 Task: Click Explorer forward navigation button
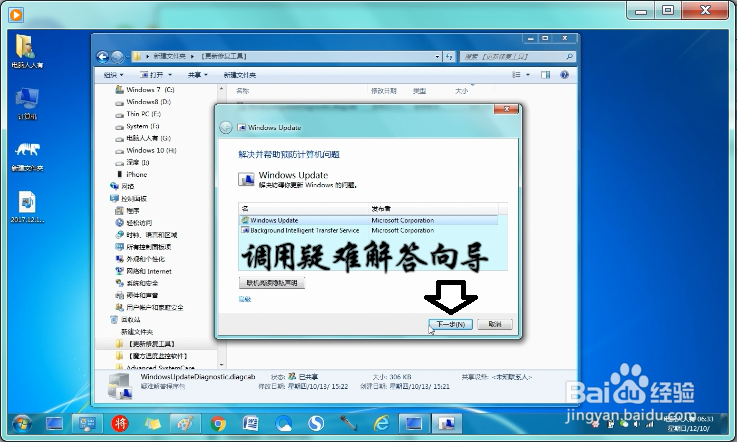(x=117, y=57)
